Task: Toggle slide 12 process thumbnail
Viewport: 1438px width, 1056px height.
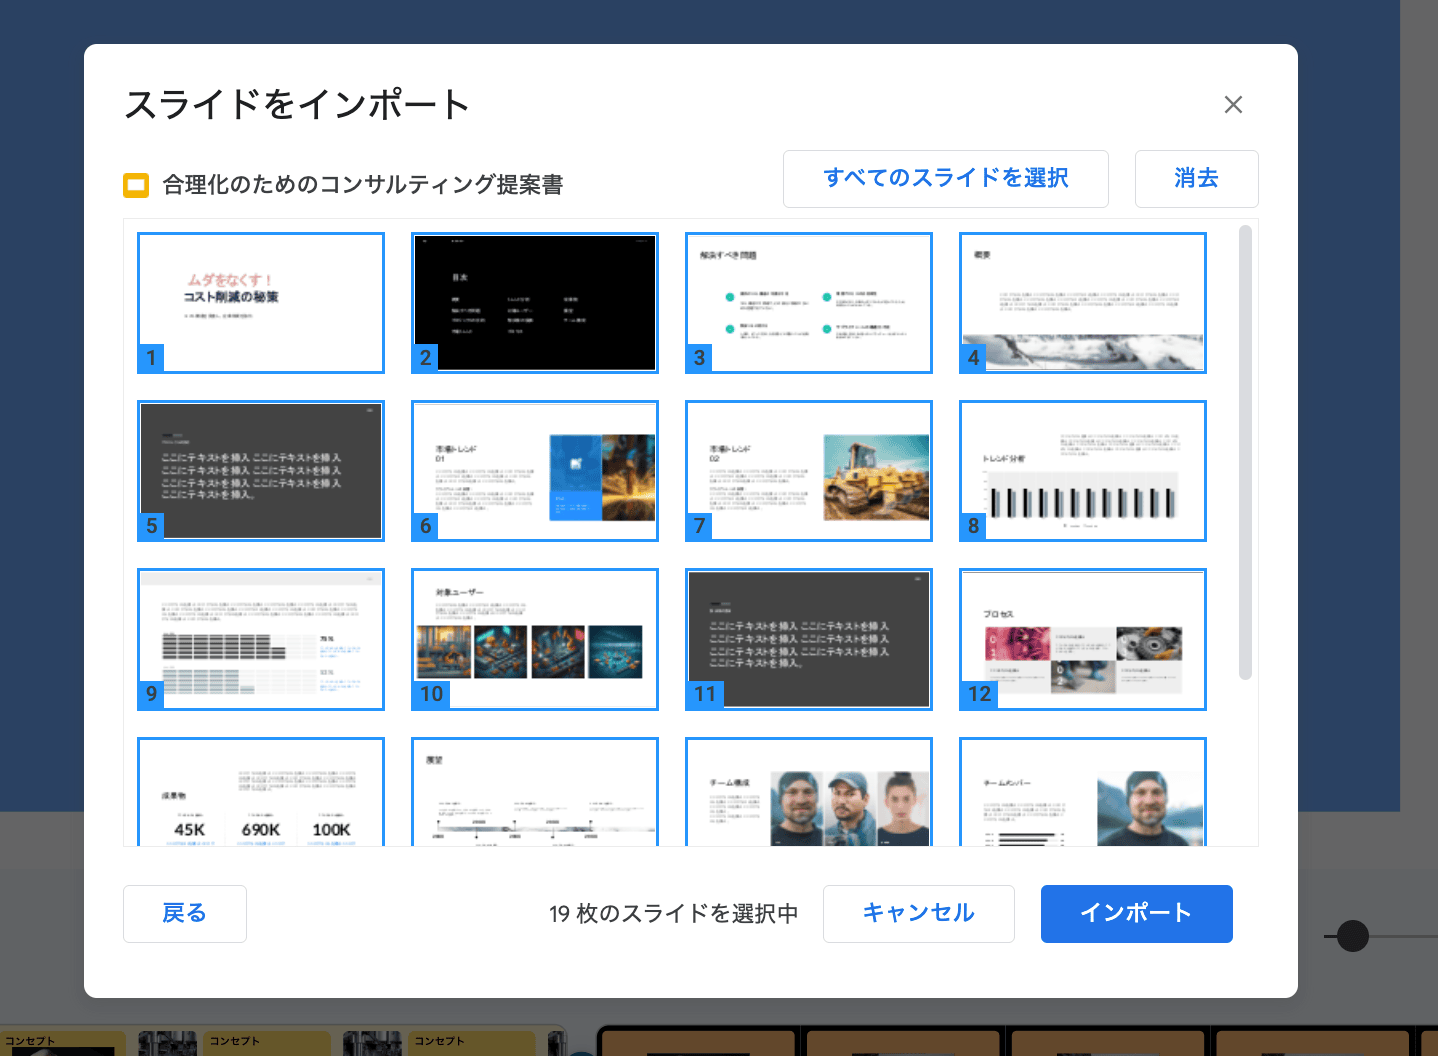Action: [x=1083, y=639]
